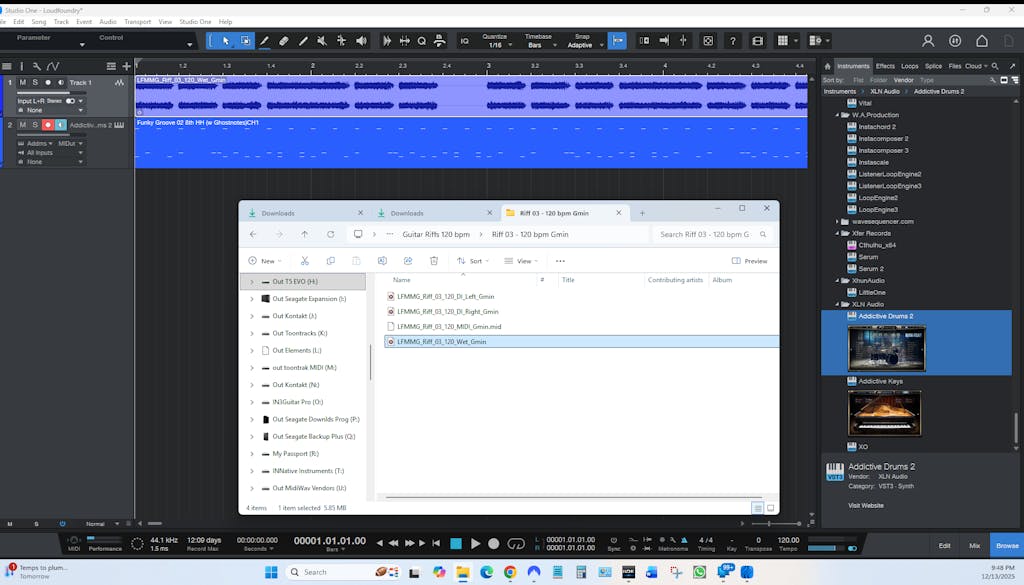Disable record arm on Addictive Drums track

click(47, 125)
